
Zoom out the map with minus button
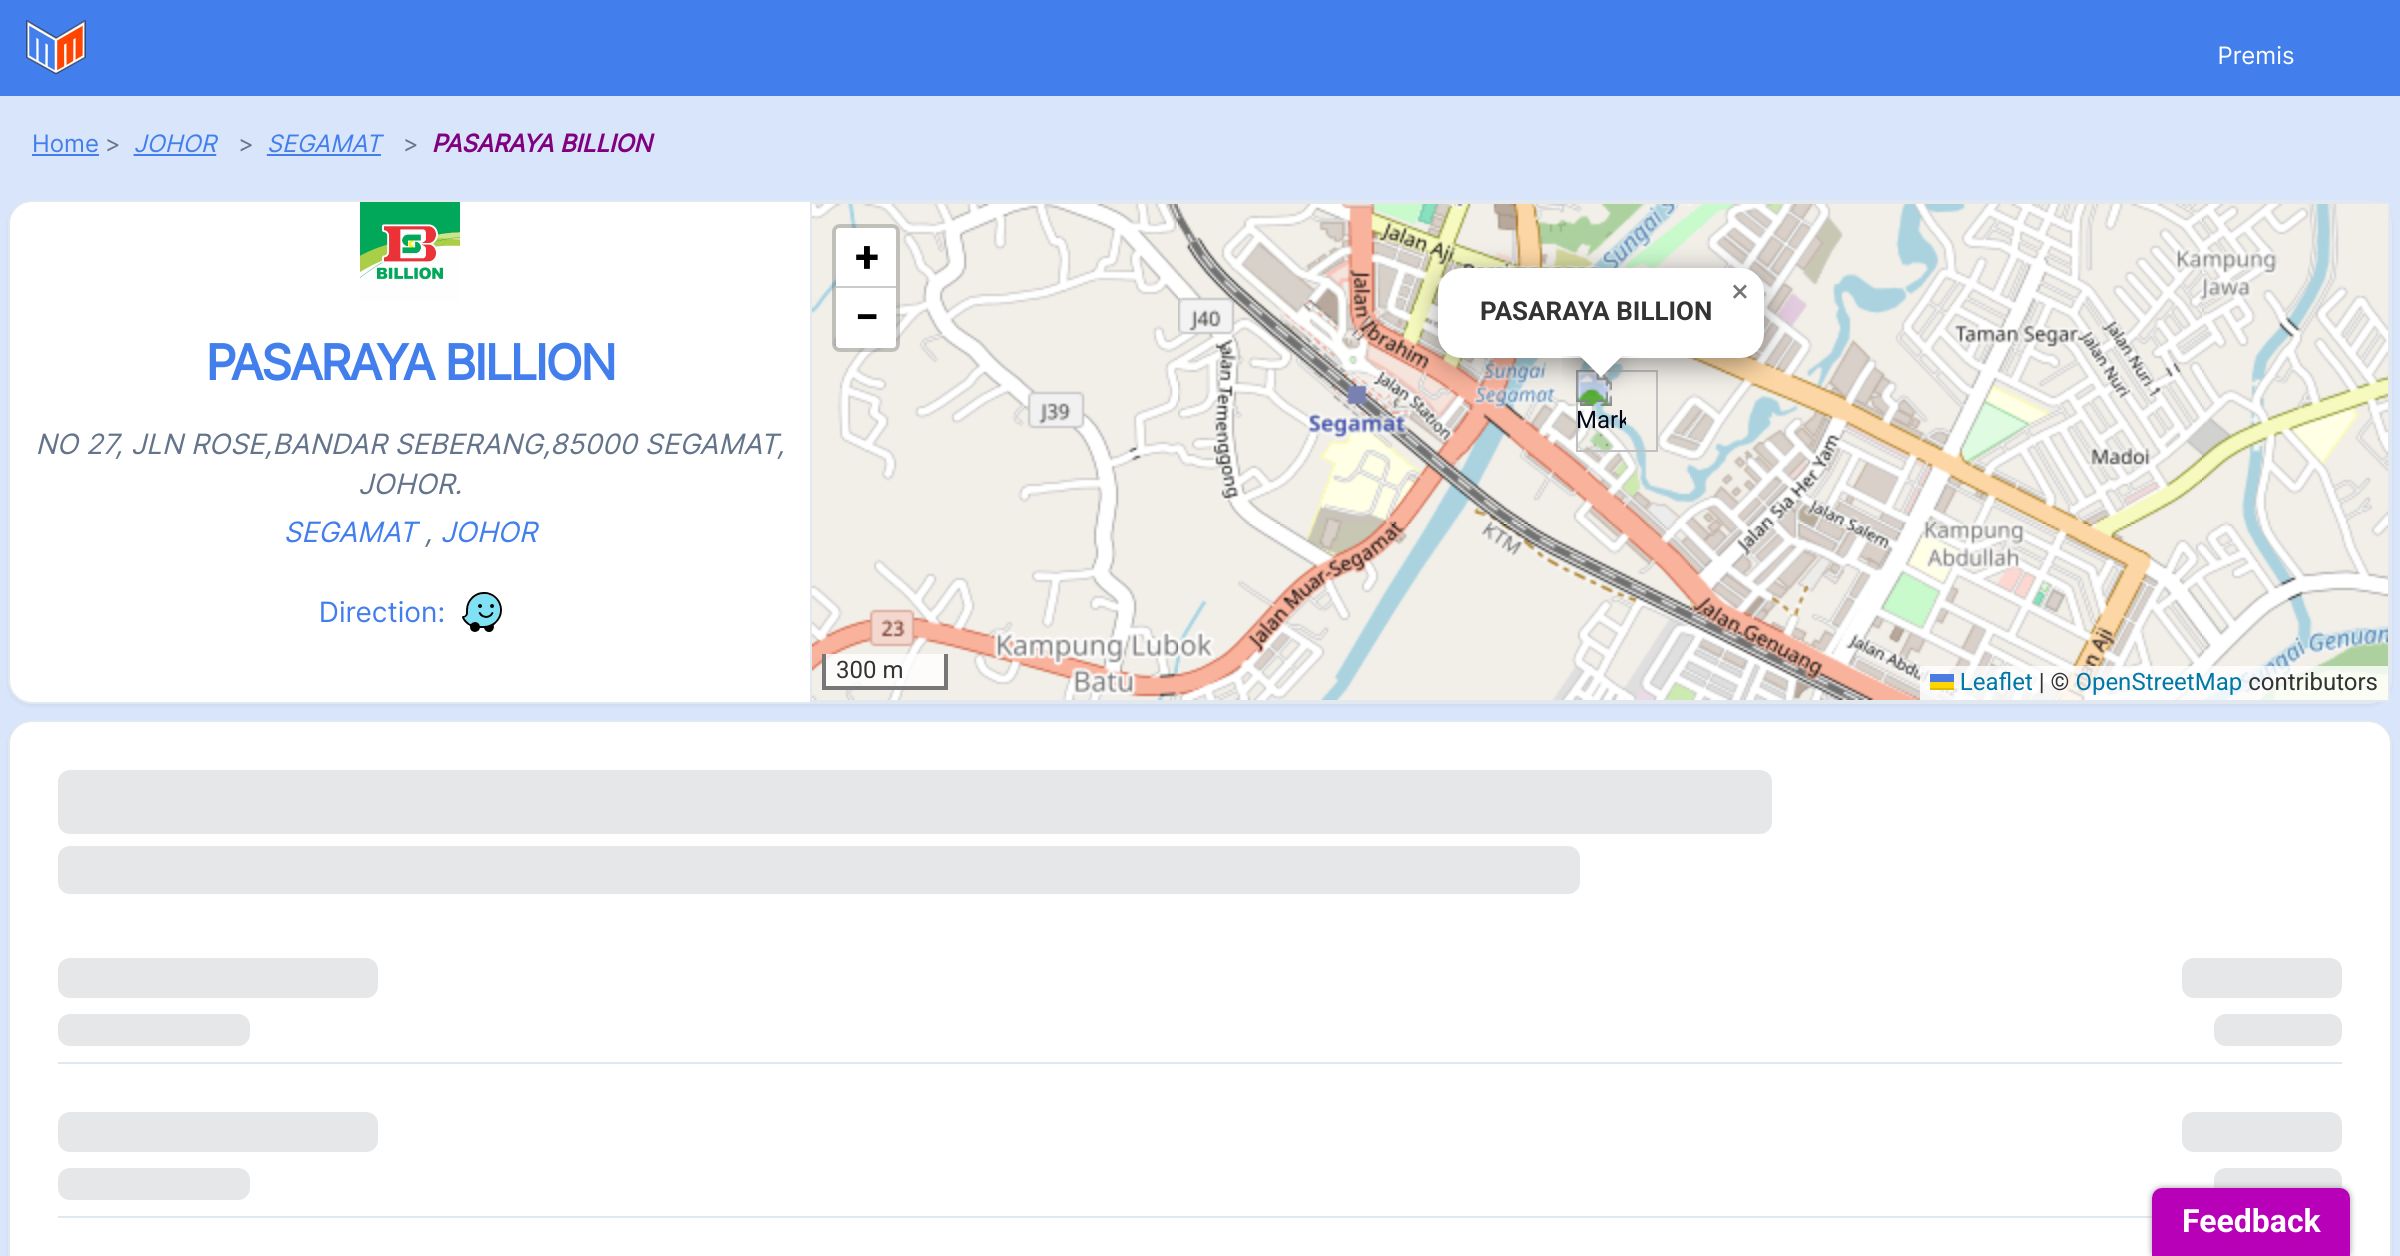point(866,318)
